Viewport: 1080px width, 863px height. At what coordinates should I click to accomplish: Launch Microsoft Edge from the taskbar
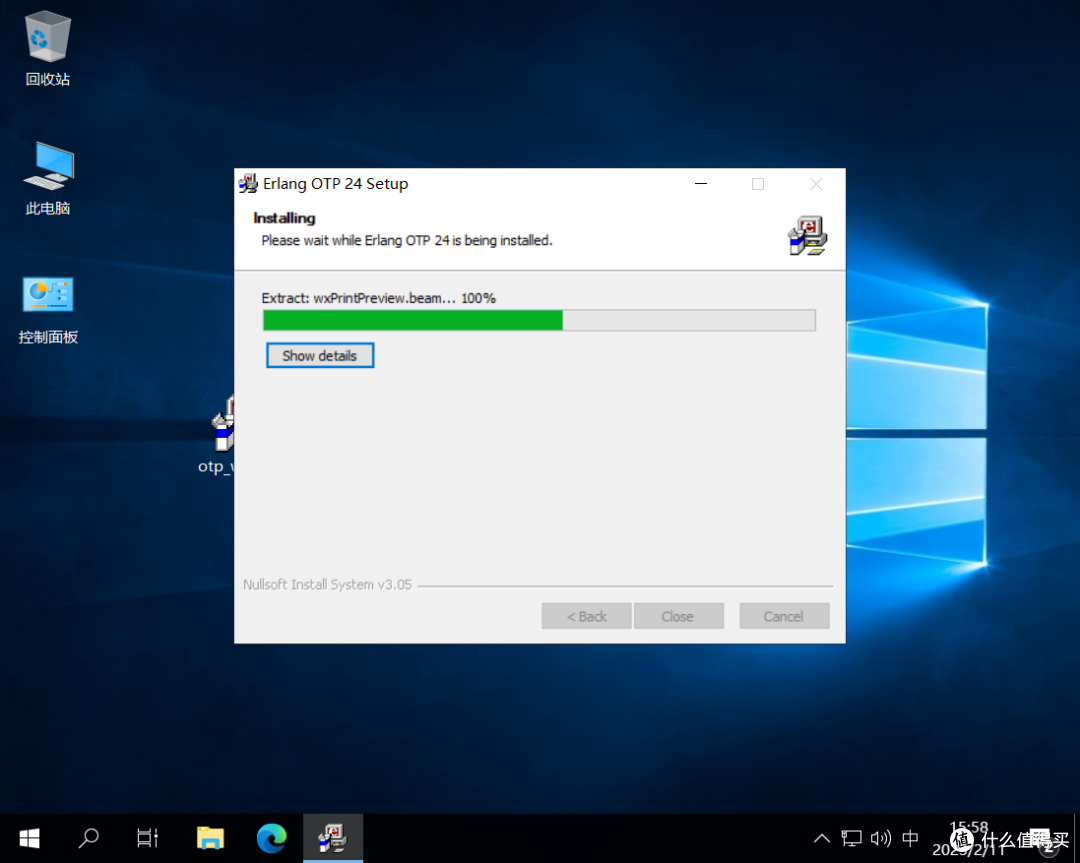(271, 838)
